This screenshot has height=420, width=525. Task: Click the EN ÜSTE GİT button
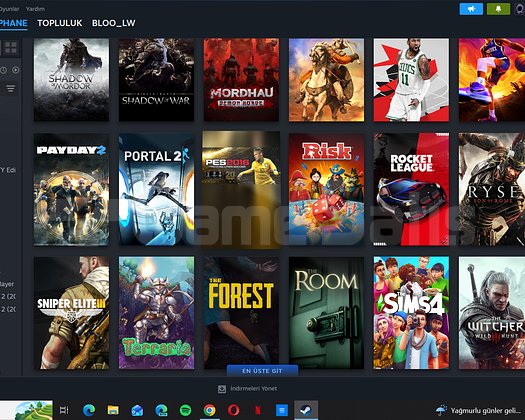tap(262, 371)
